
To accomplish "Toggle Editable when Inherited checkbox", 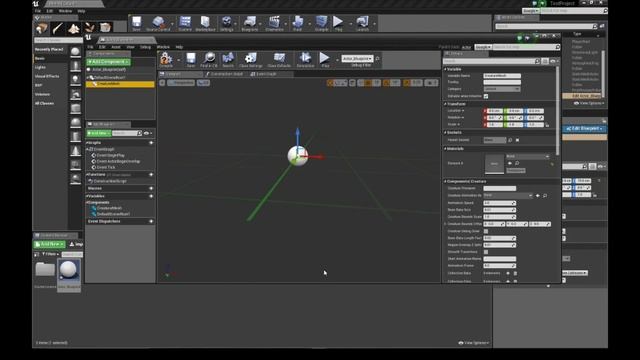I will pos(486,96).
